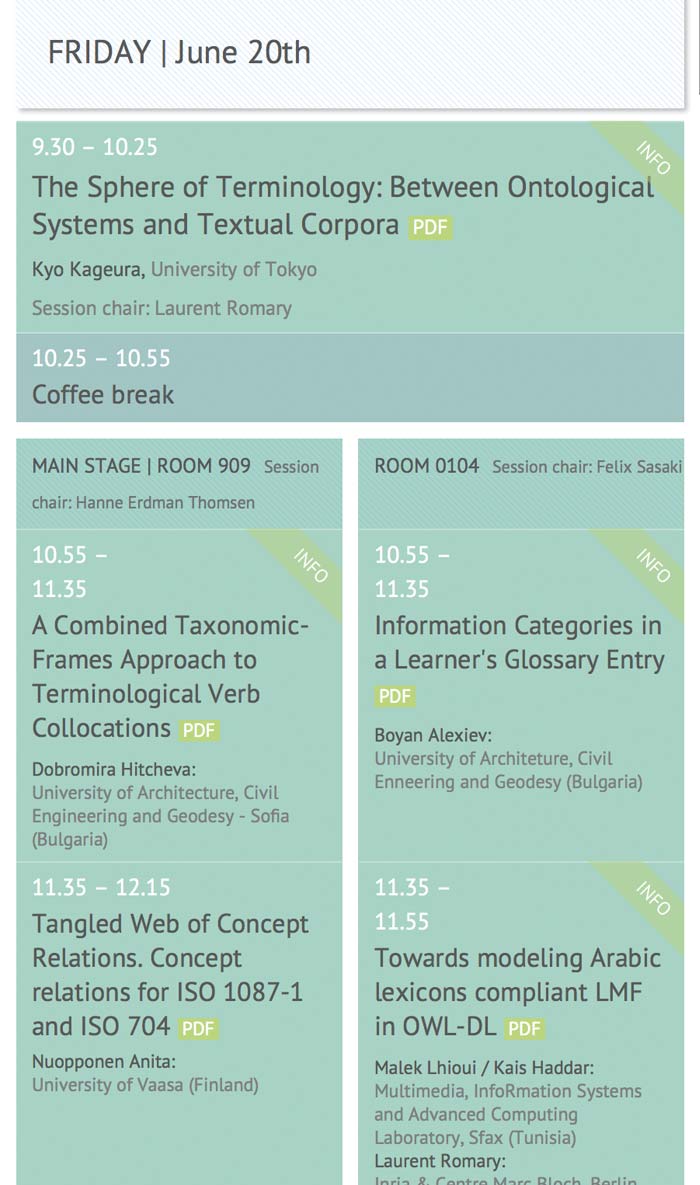Download PDF next to 'in OWL-DL'
The height and width of the screenshot is (1185, 700).
point(524,1028)
